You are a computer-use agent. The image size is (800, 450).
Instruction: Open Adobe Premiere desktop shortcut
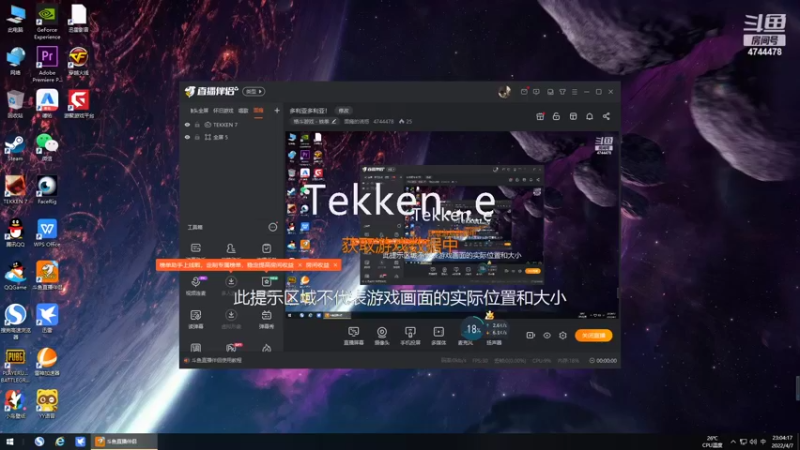tap(47, 64)
